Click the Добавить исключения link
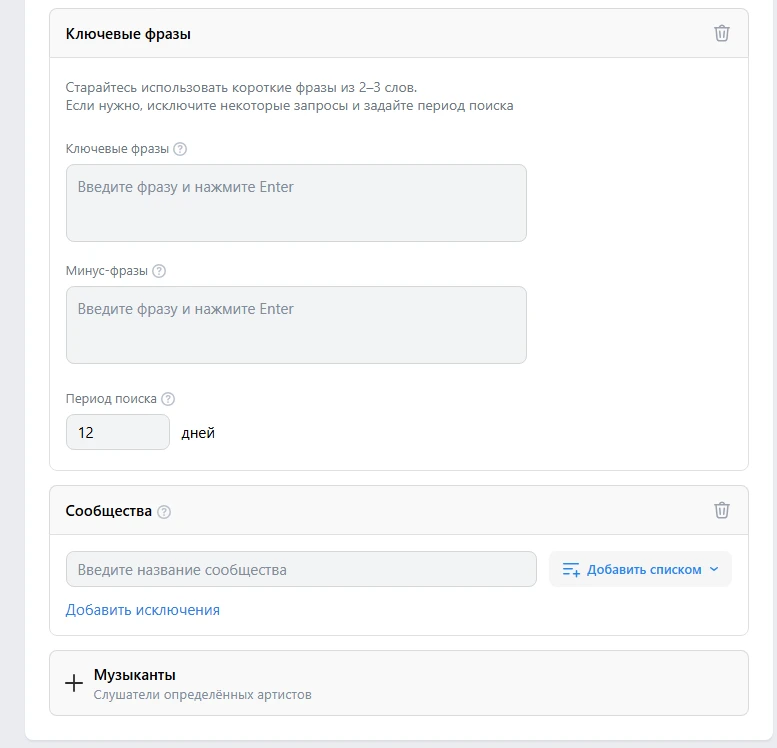This screenshot has width=777, height=748. pos(143,610)
